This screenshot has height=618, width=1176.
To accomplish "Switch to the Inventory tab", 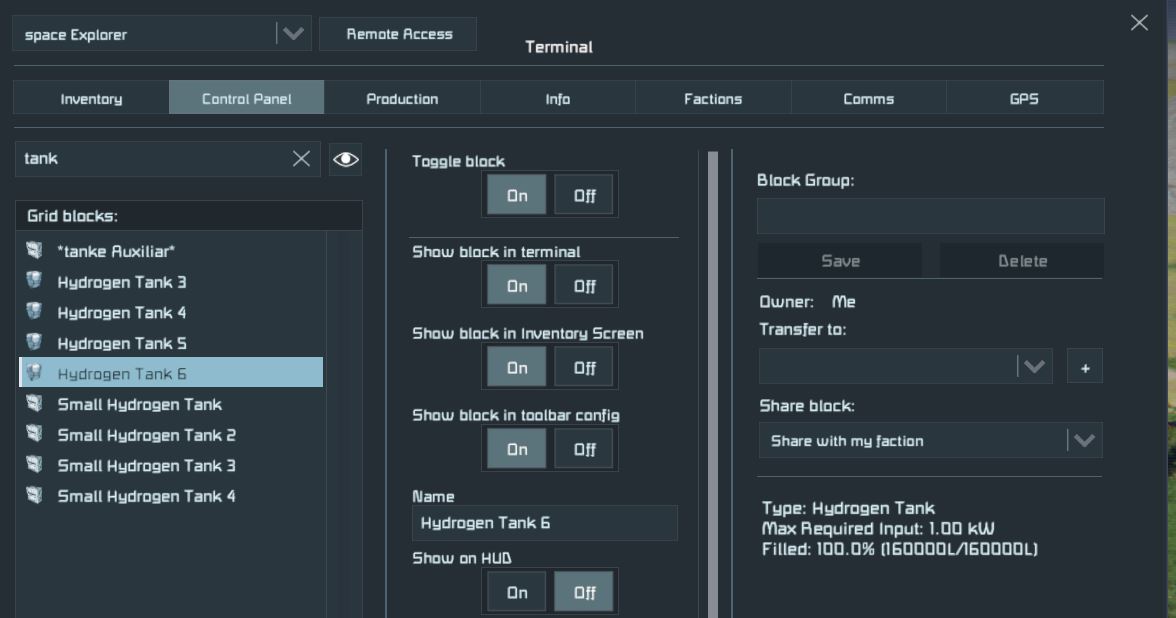I will (x=91, y=98).
